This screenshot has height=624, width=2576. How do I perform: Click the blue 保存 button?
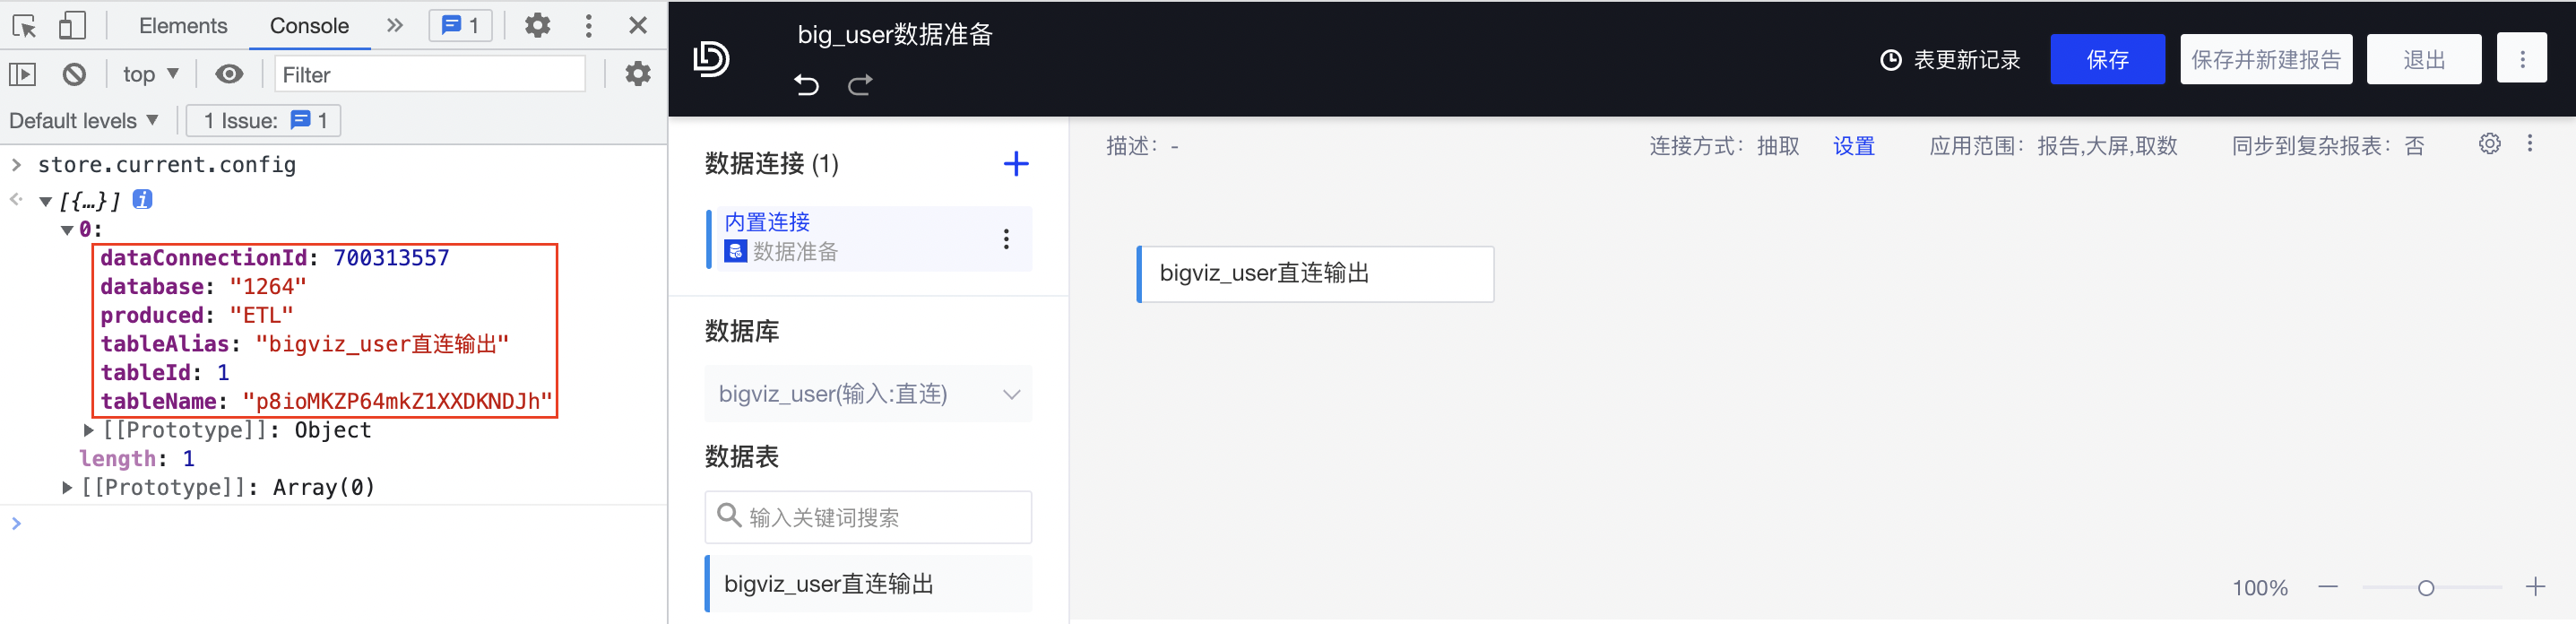point(2107,60)
